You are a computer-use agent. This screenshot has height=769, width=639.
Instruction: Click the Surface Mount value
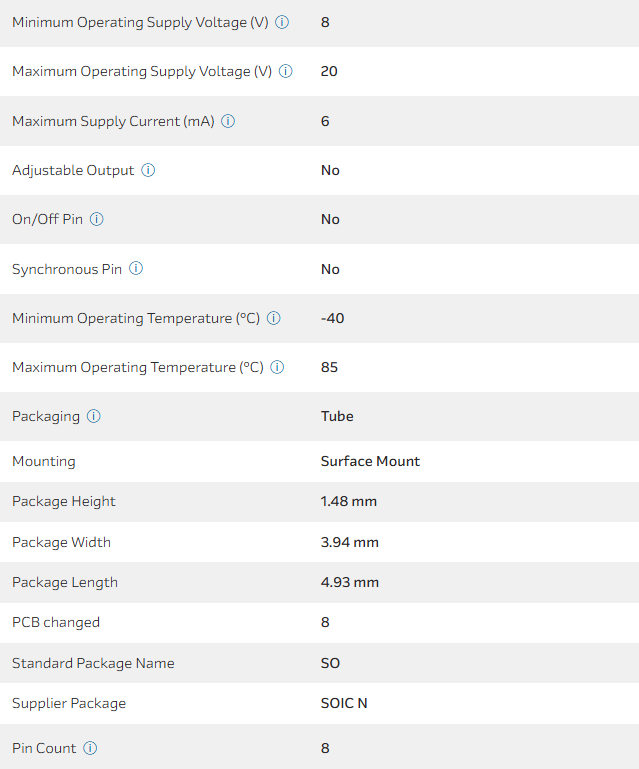[370, 461]
